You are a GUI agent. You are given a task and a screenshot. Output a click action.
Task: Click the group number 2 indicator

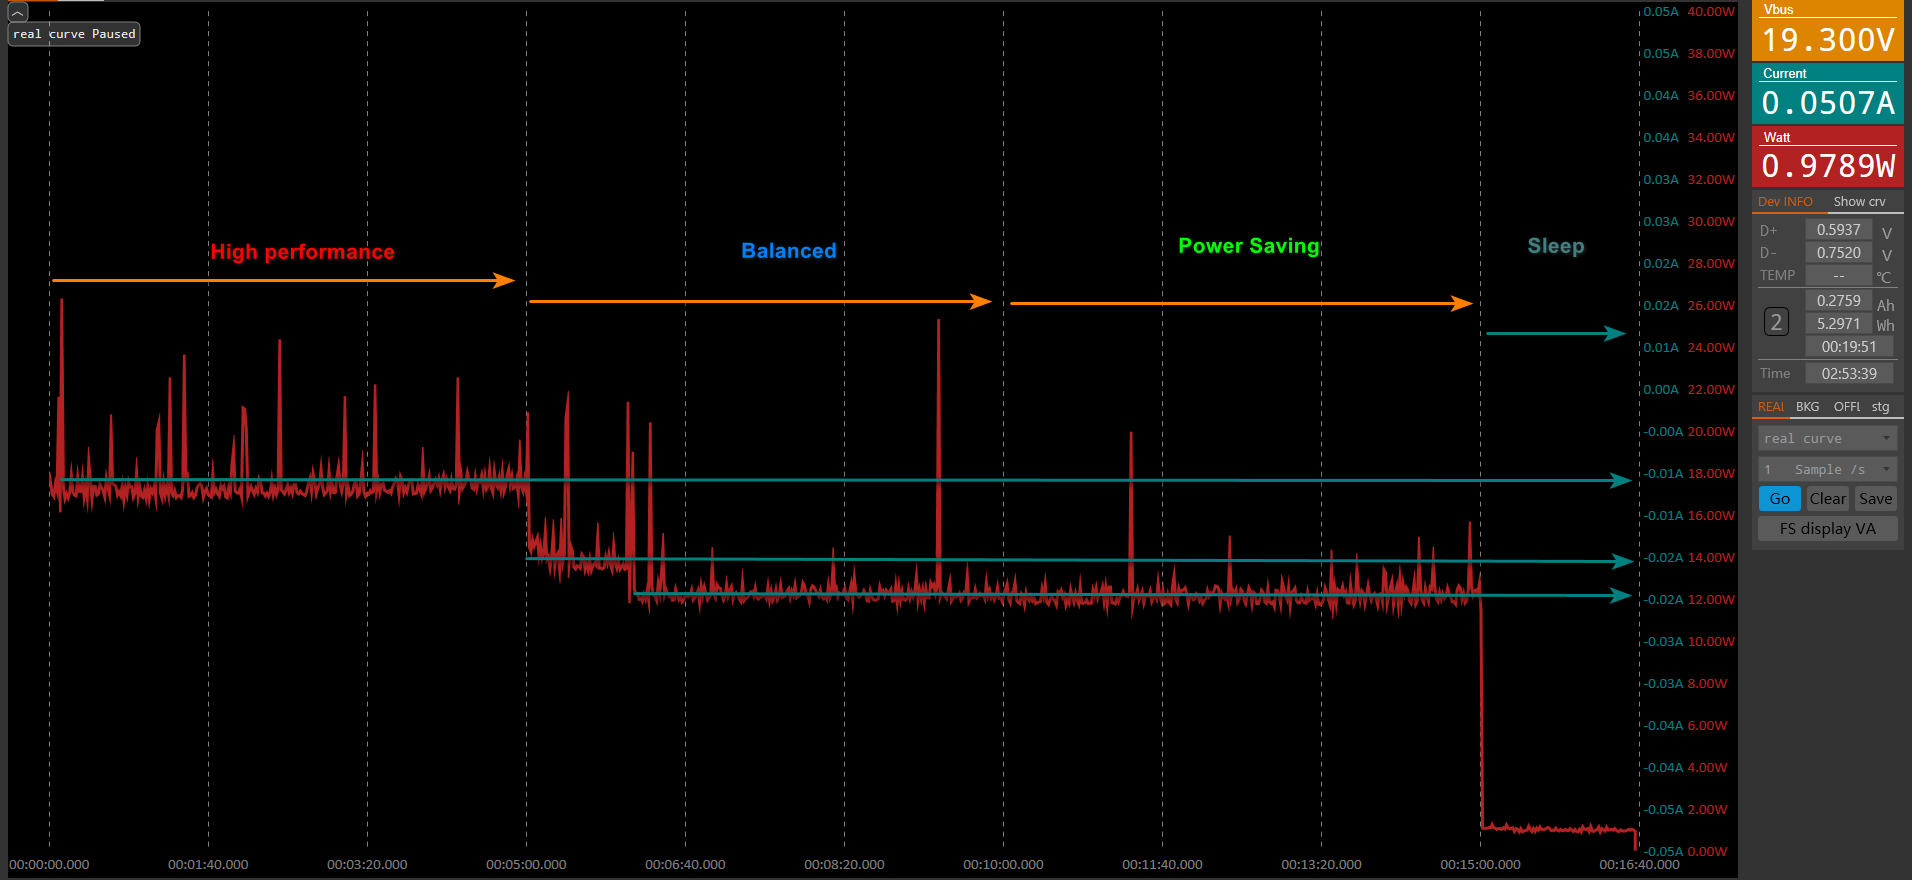pos(1776,322)
